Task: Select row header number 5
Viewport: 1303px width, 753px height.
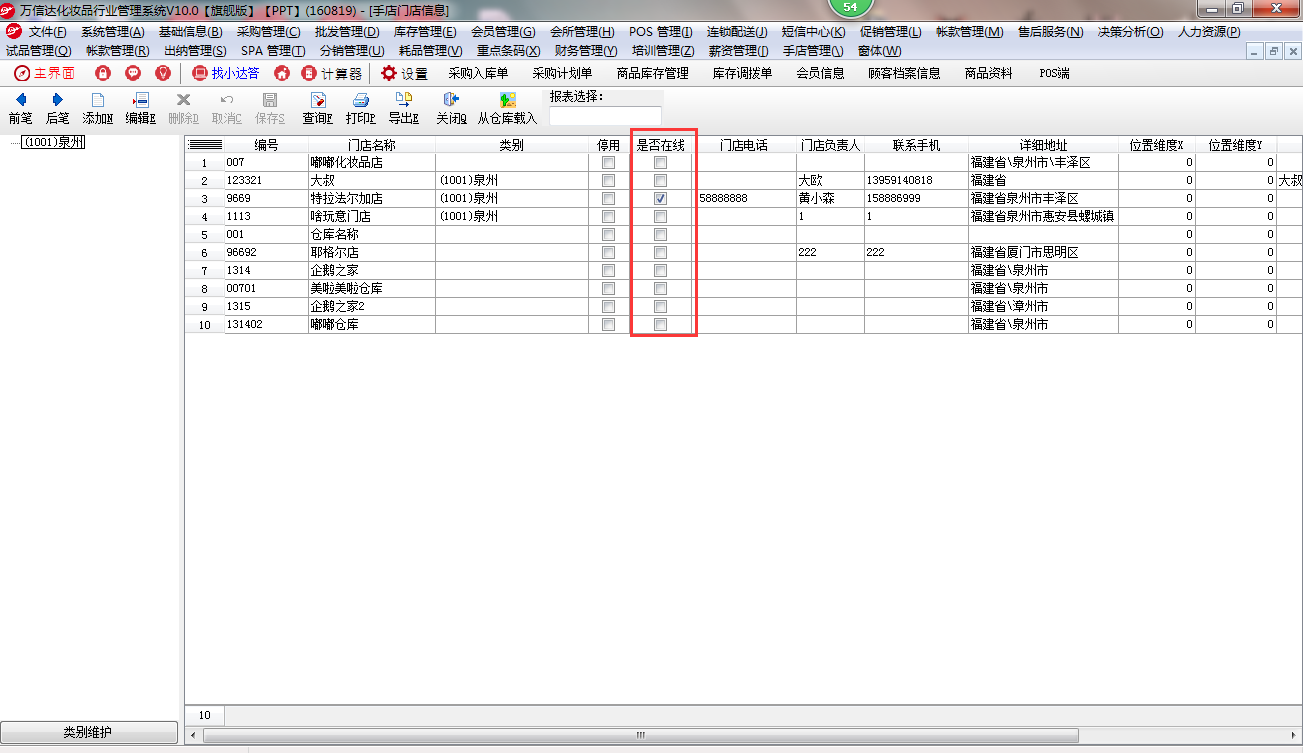Action: point(205,235)
